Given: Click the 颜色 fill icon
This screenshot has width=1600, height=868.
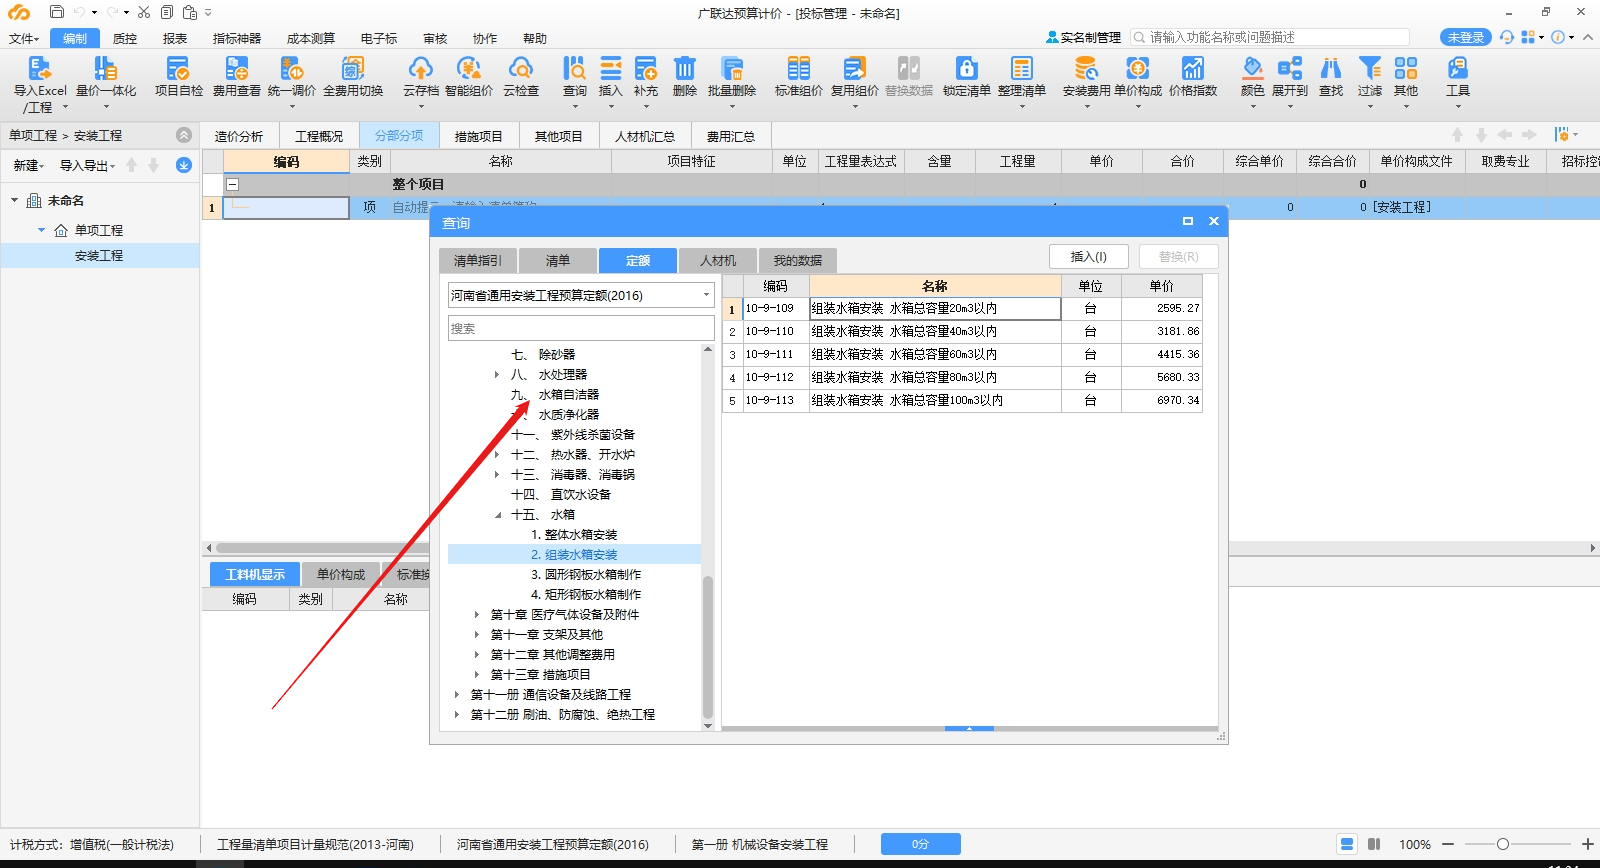Looking at the screenshot, I should click(x=1253, y=77).
